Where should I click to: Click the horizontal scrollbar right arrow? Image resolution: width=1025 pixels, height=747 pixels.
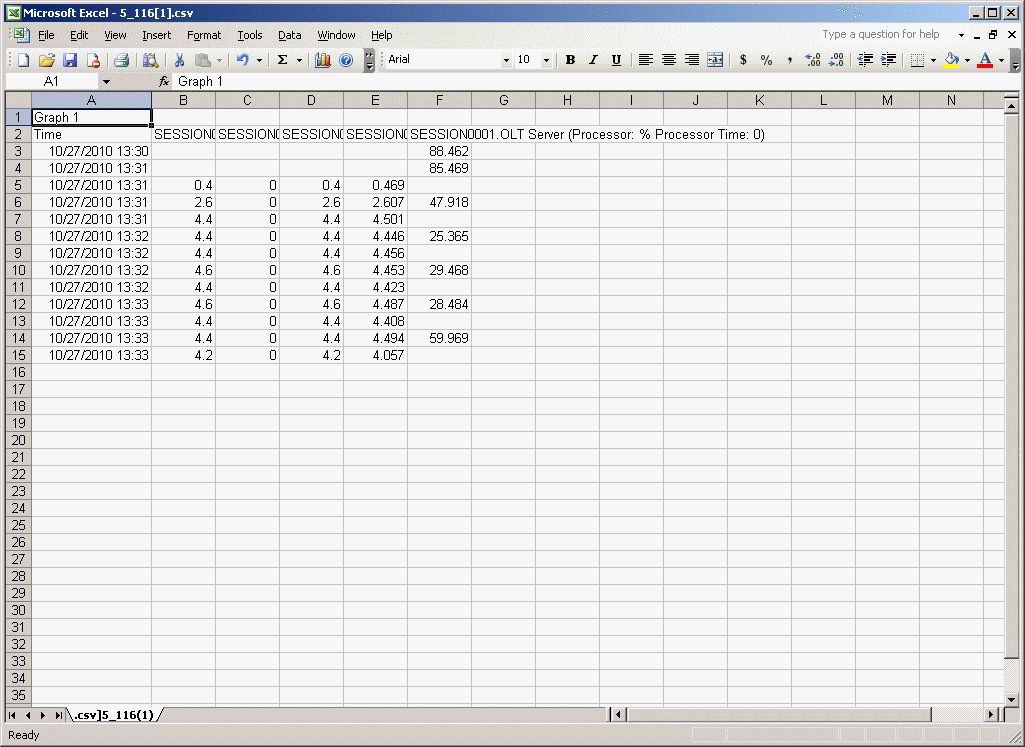click(x=992, y=715)
